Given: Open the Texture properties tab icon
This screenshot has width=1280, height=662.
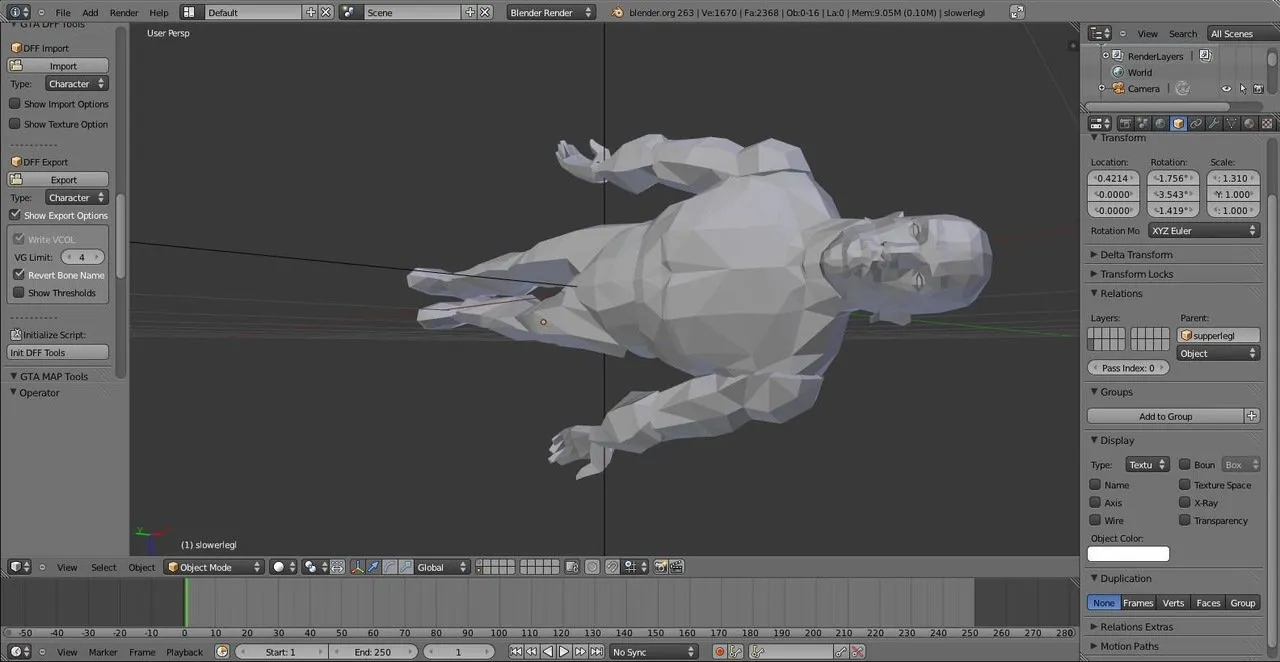Looking at the screenshot, I should 1267,124.
